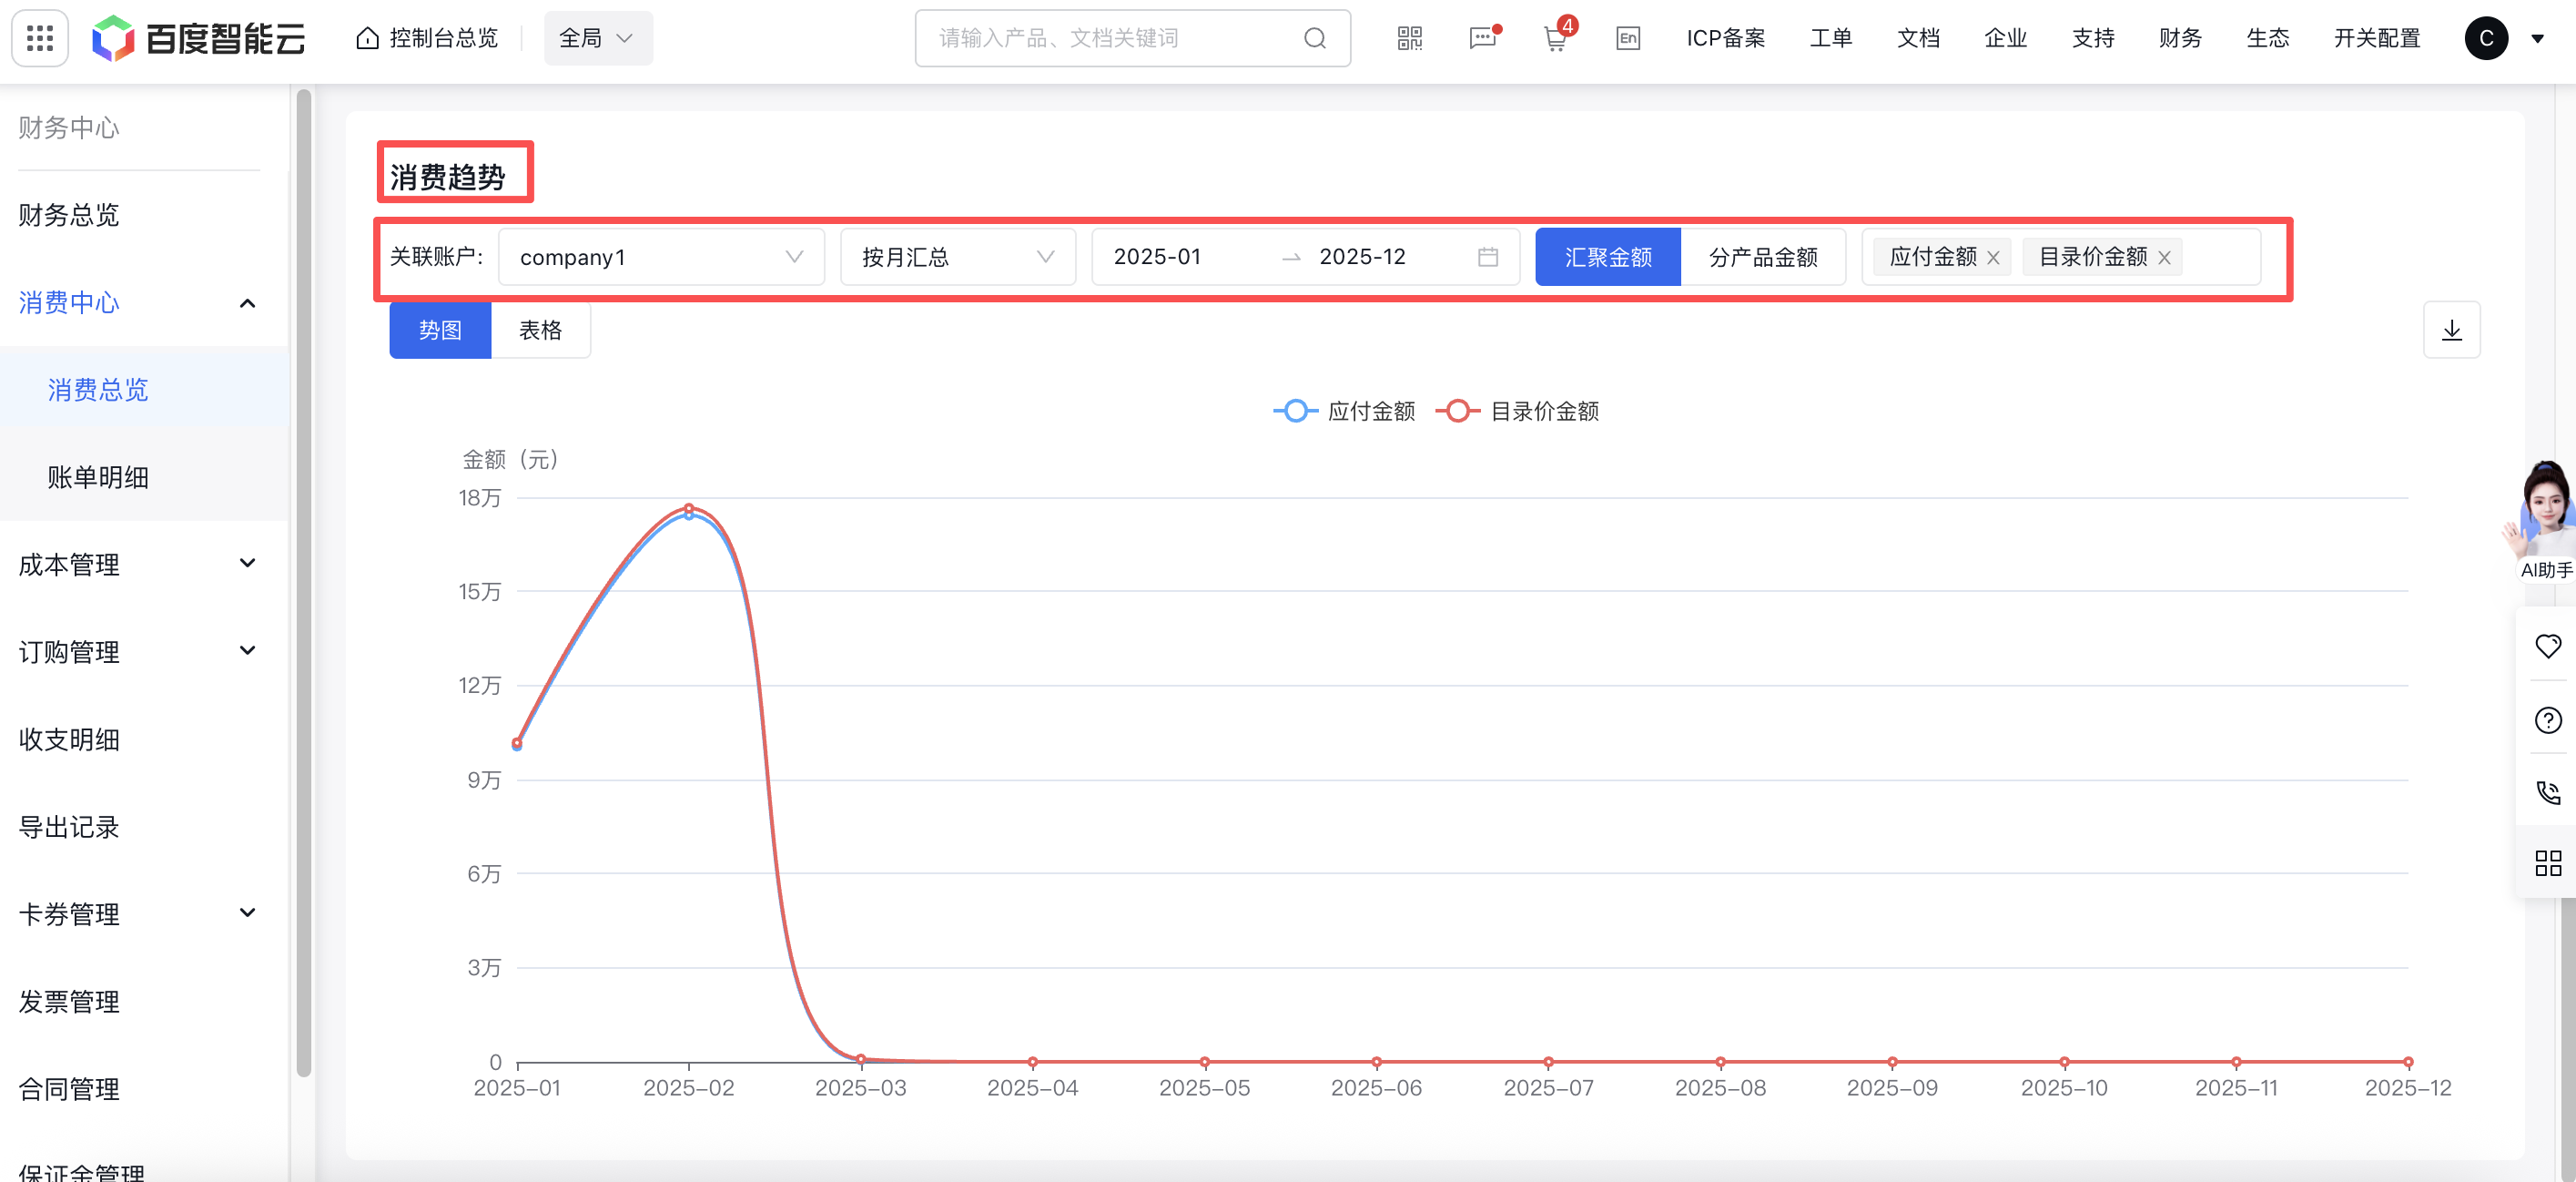
Task: Open the apps grid launcher icon
Action: (40, 38)
